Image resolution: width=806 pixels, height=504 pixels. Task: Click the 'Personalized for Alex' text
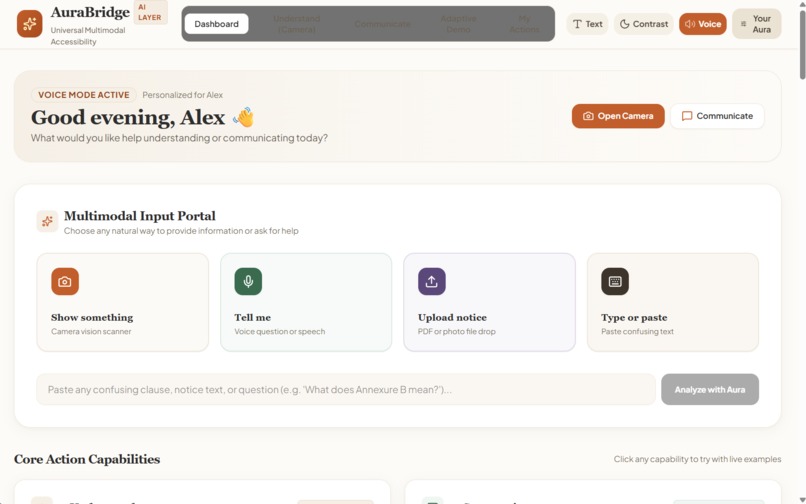click(182, 95)
